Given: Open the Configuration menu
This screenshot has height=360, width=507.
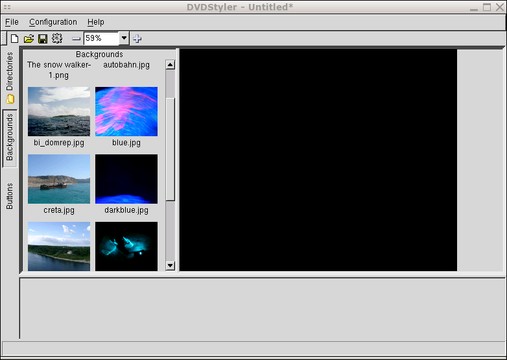Looking at the screenshot, I should [53, 22].
